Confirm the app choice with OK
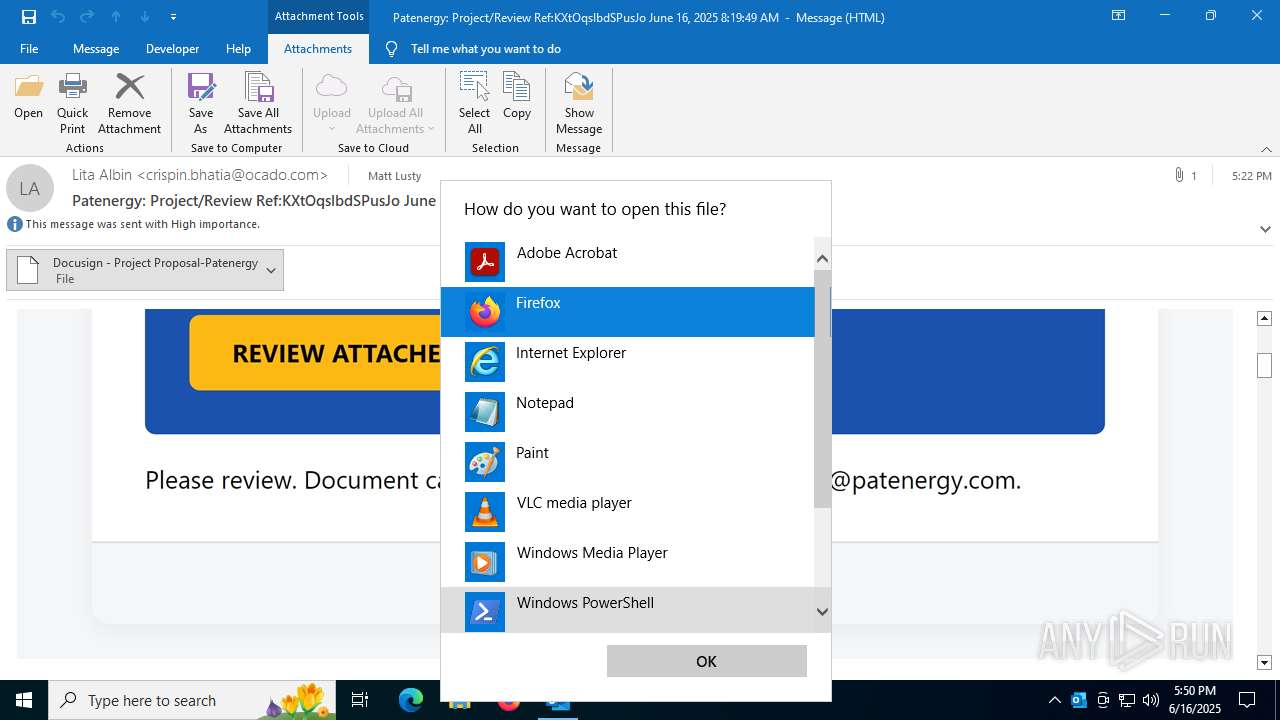This screenshot has width=1280, height=720. point(706,661)
